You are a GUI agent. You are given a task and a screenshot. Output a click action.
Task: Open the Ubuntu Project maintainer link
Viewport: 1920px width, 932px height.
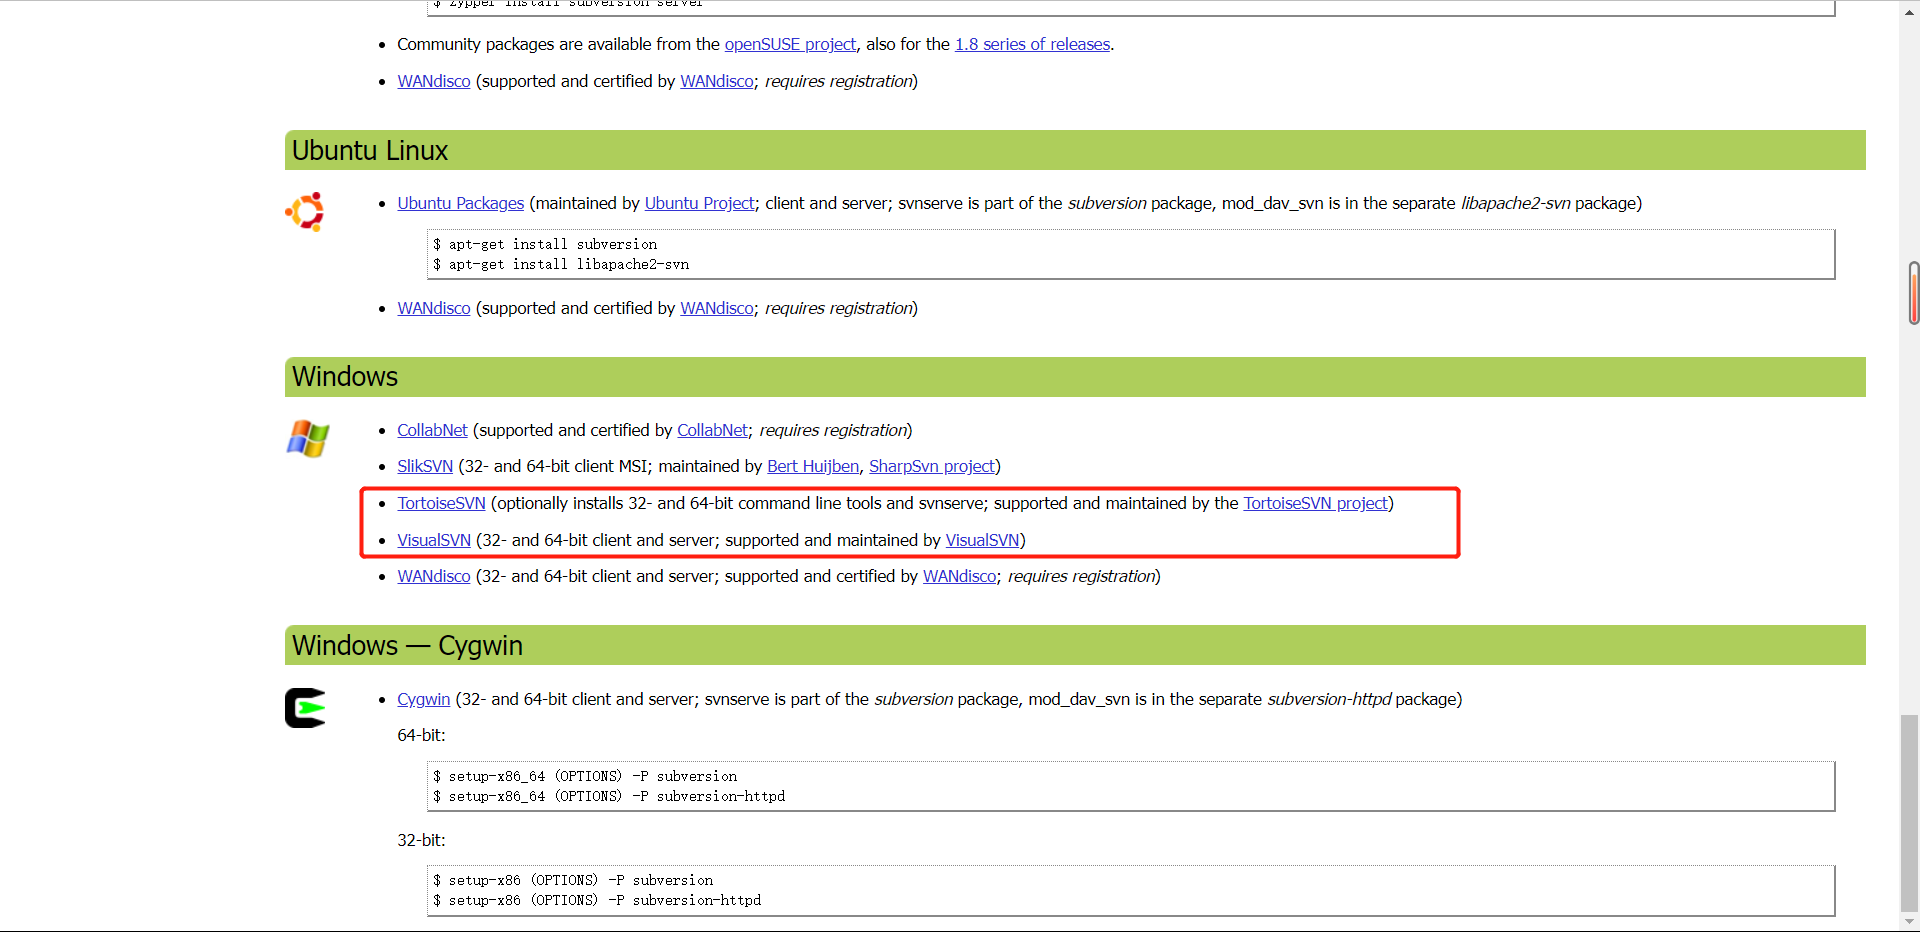click(x=699, y=203)
